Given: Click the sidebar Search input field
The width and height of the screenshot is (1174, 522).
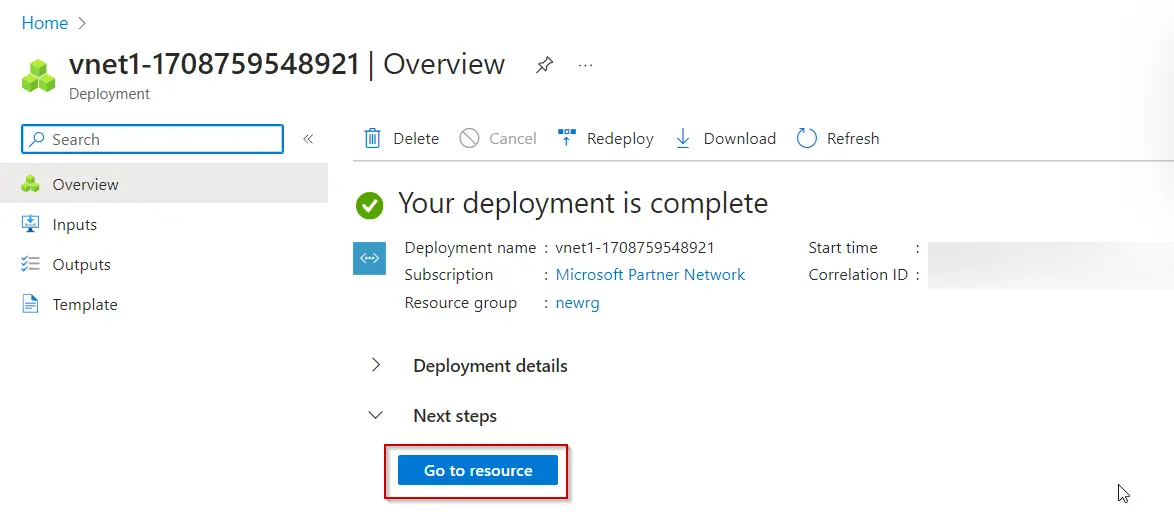Looking at the screenshot, I should pyautogui.click(x=160, y=139).
